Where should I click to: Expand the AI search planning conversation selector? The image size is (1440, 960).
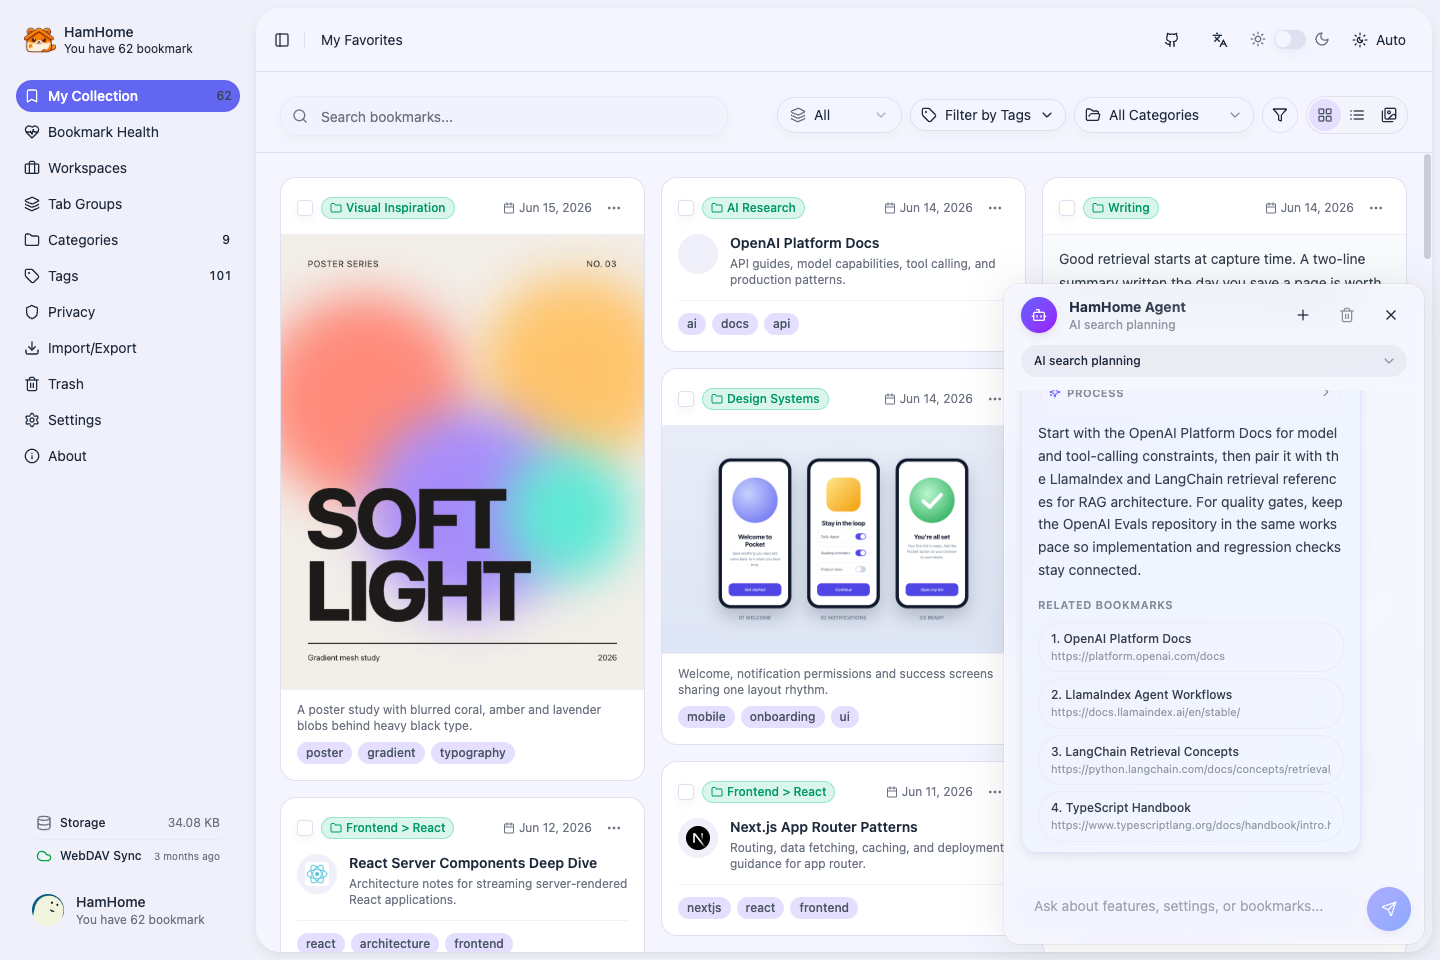pyautogui.click(x=1214, y=361)
